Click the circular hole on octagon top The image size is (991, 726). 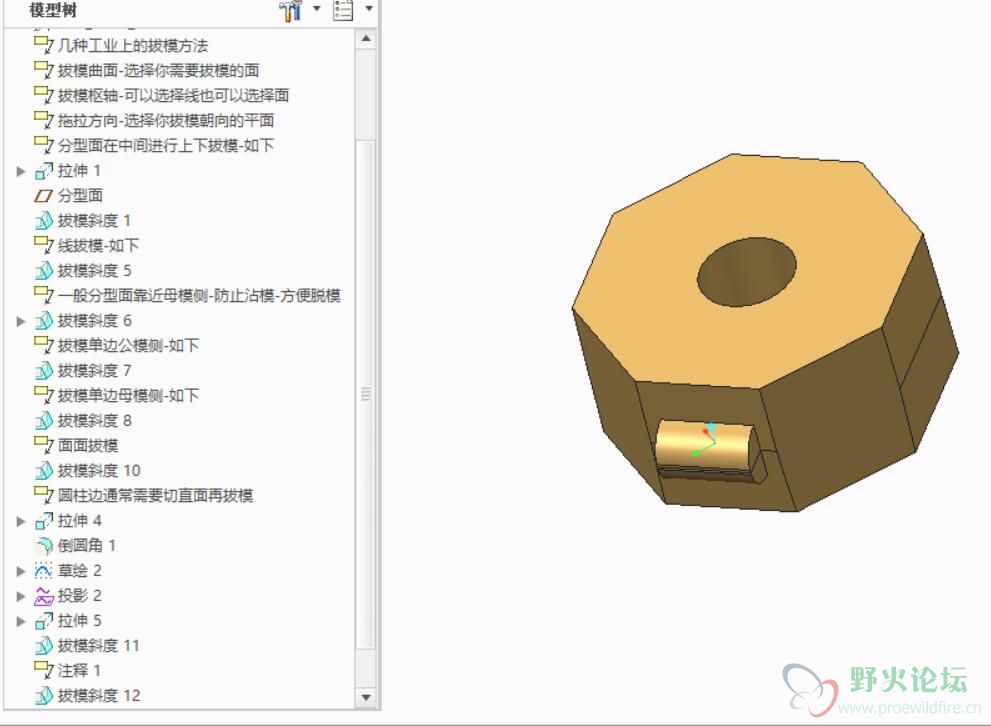point(746,272)
